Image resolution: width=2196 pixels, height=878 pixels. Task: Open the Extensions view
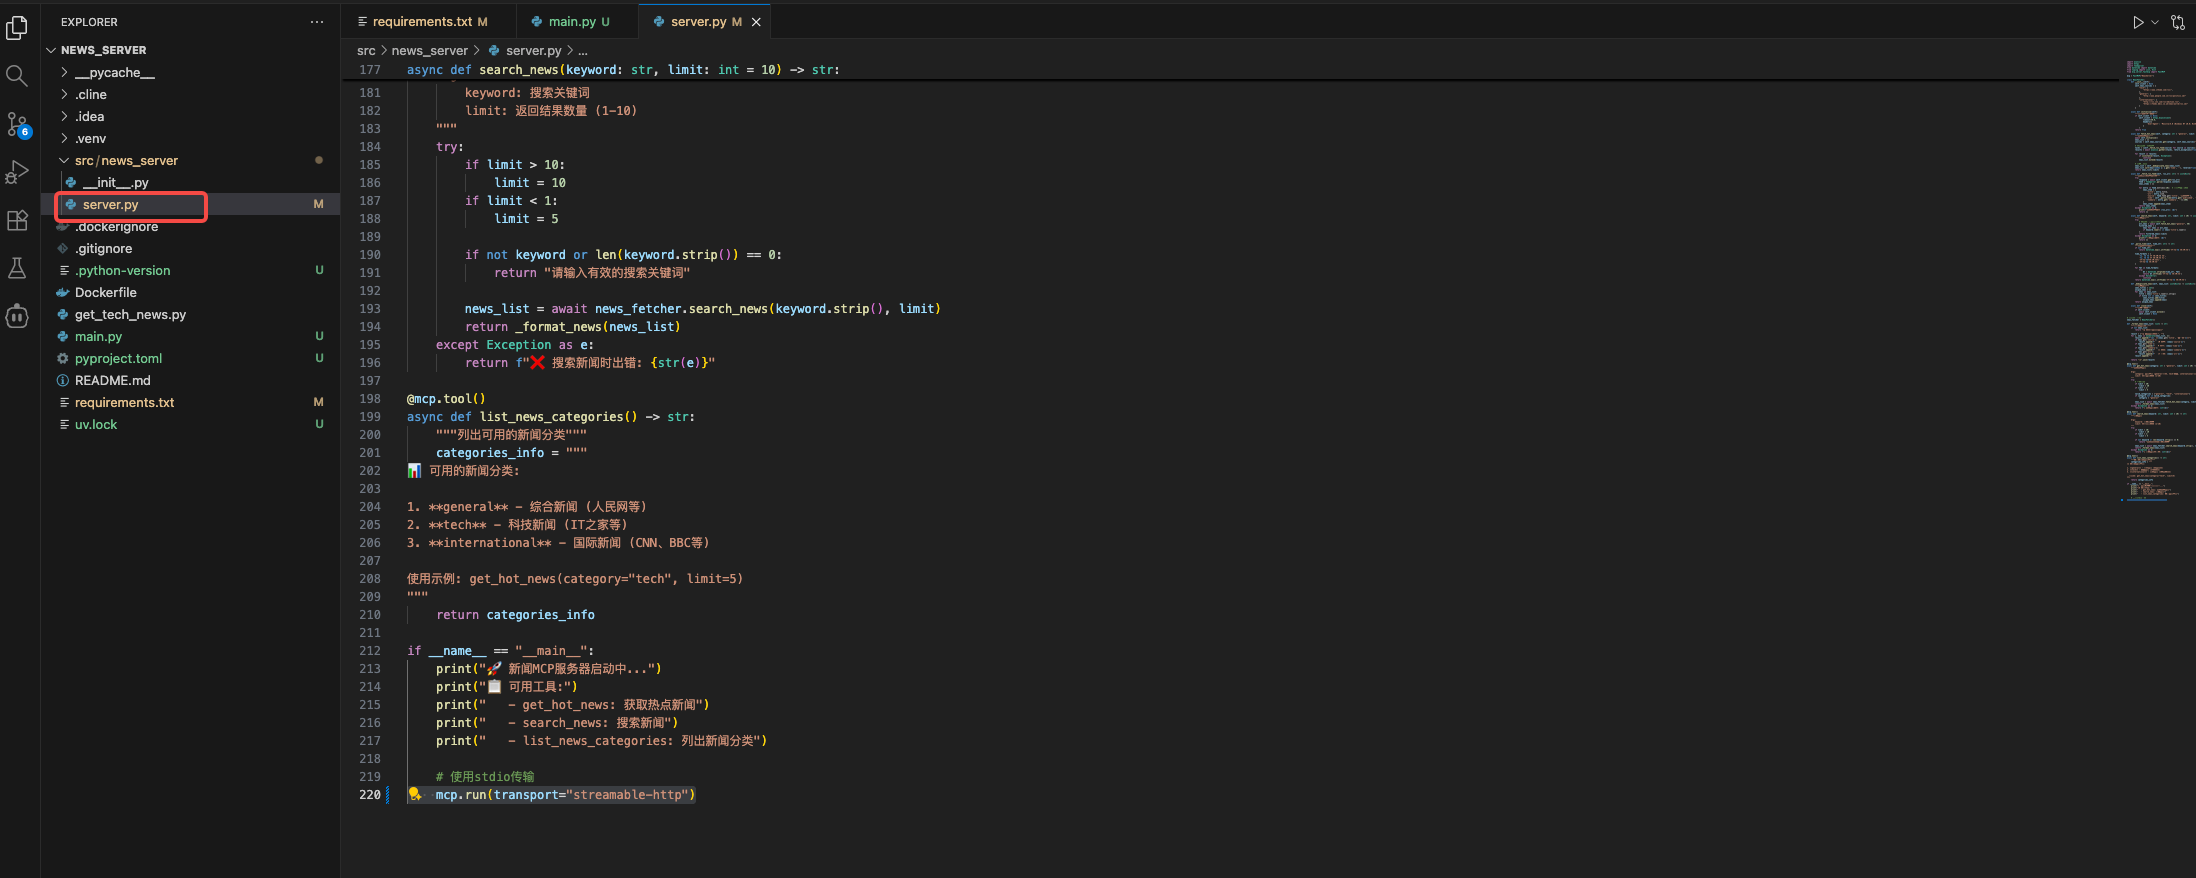(x=17, y=220)
